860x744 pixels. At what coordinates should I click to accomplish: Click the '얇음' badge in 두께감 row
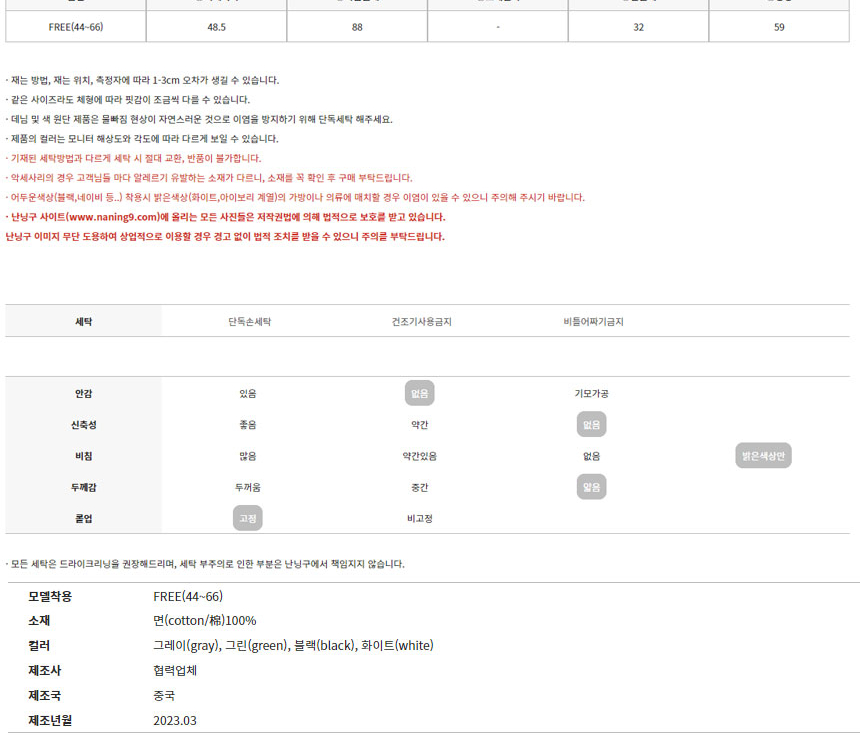pos(592,487)
